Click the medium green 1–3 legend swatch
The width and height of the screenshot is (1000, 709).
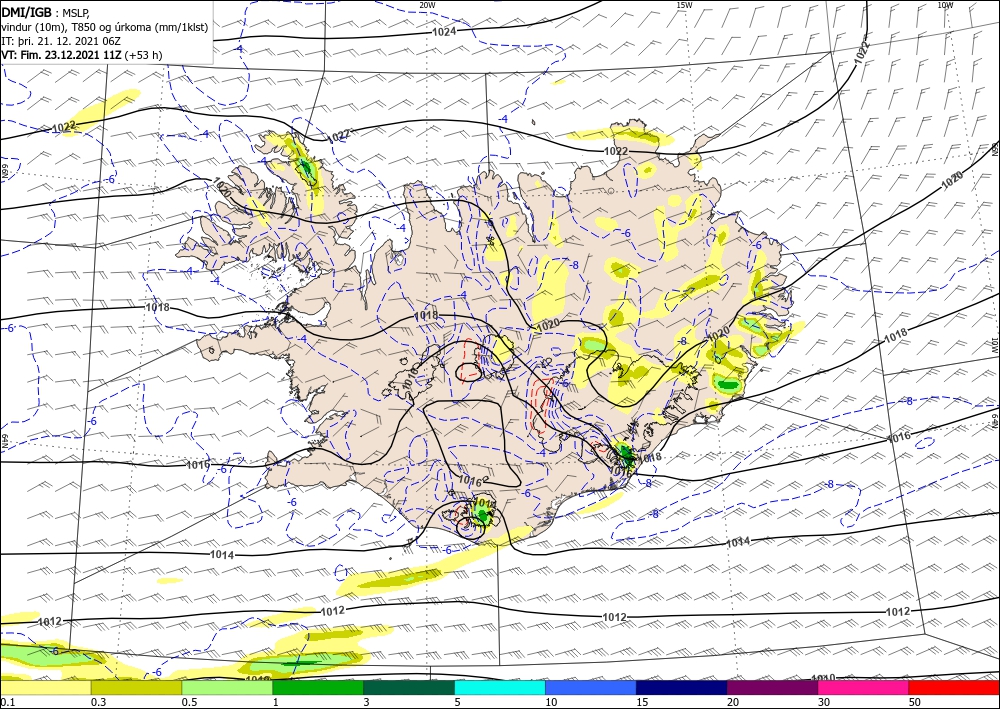[318, 687]
